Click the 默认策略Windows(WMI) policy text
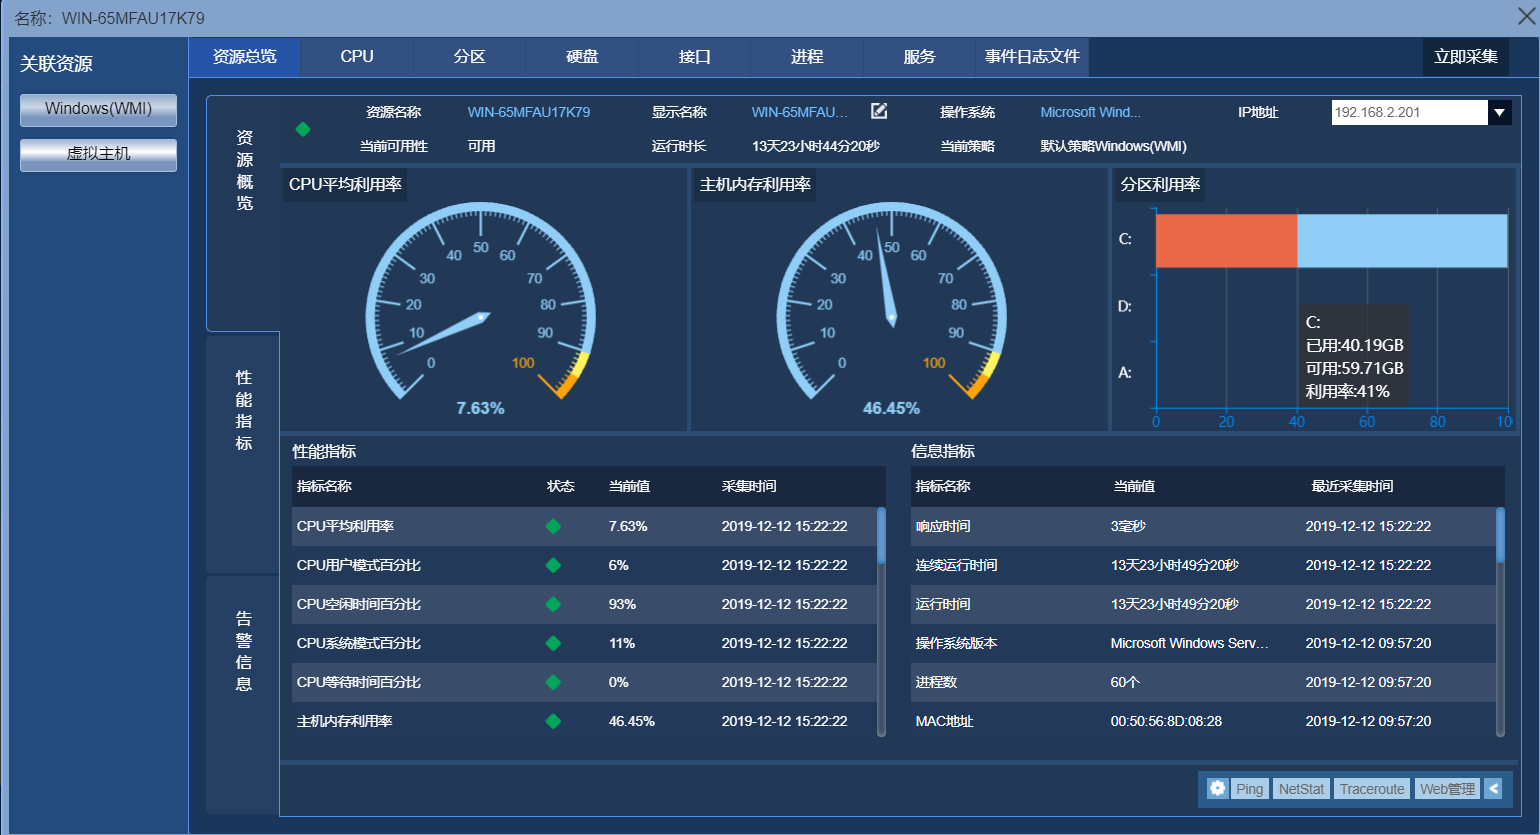This screenshot has height=835, width=1540. pyautogui.click(x=1113, y=146)
